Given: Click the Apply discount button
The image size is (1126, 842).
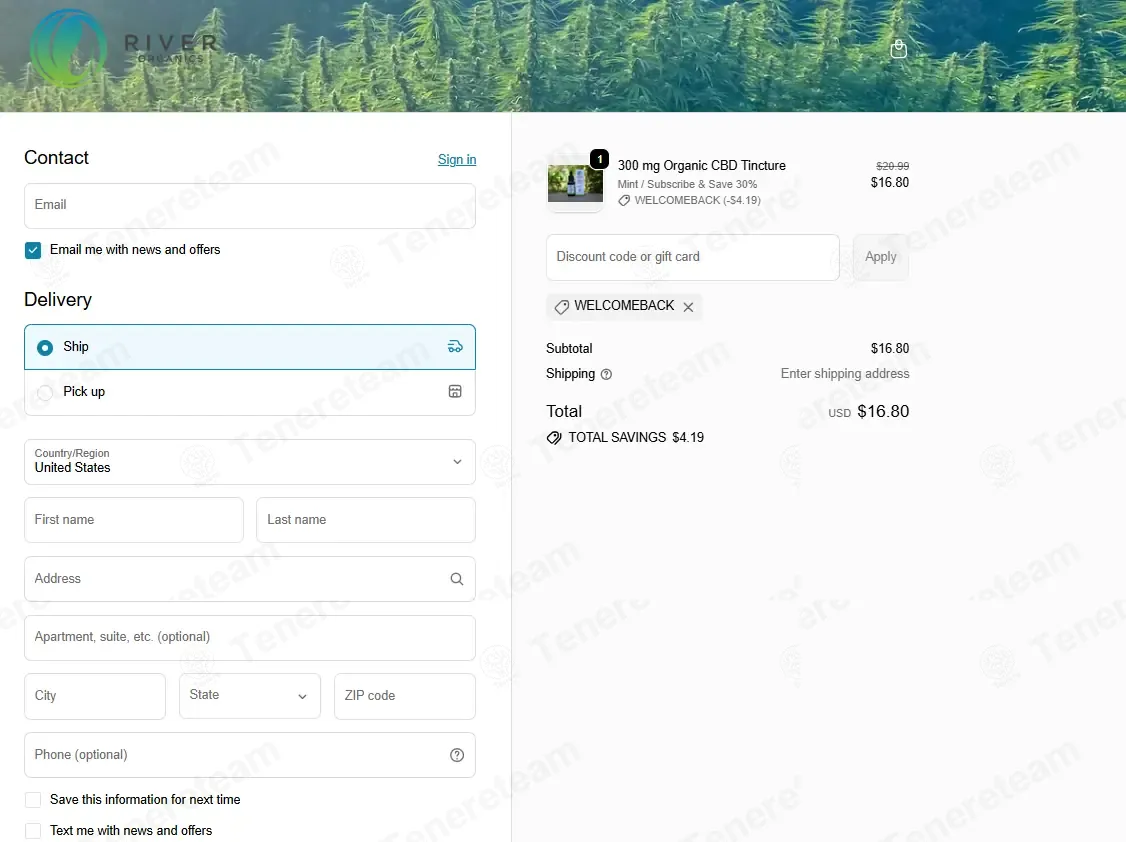Looking at the screenshot, I should tap(880, 257).
